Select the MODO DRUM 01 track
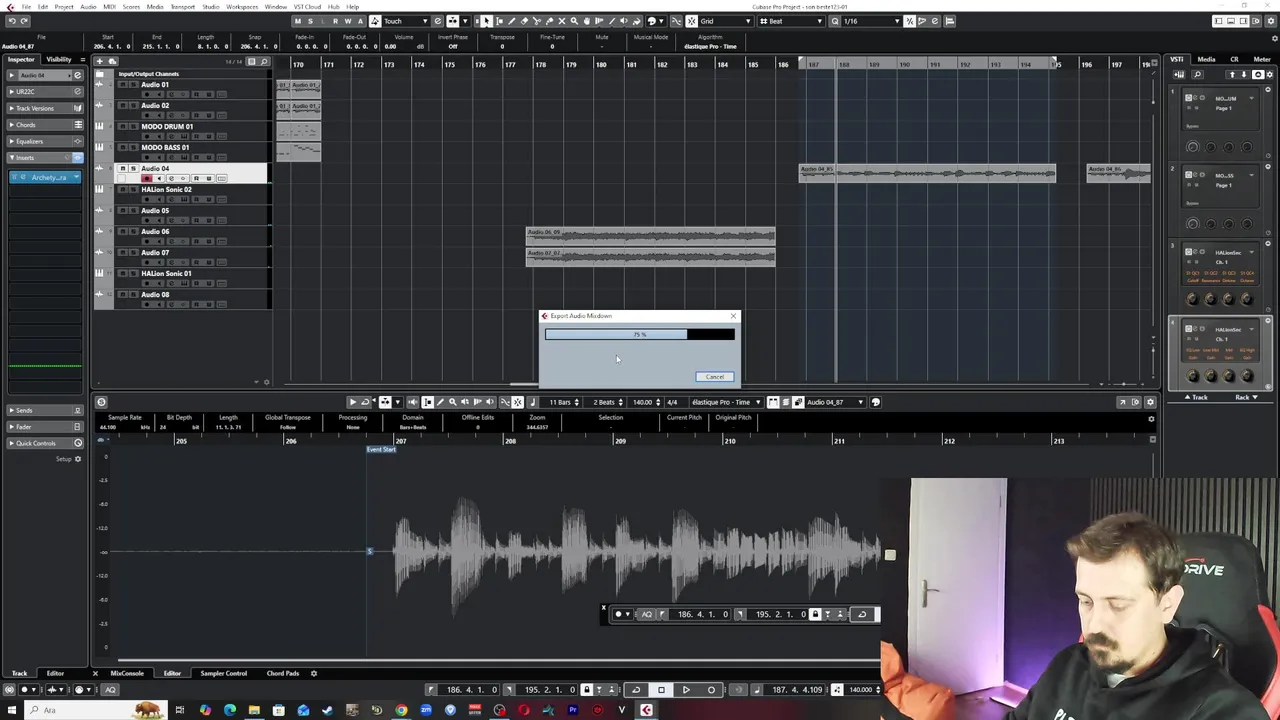Viewport: 1280px width, 720px height. point(167,127)
